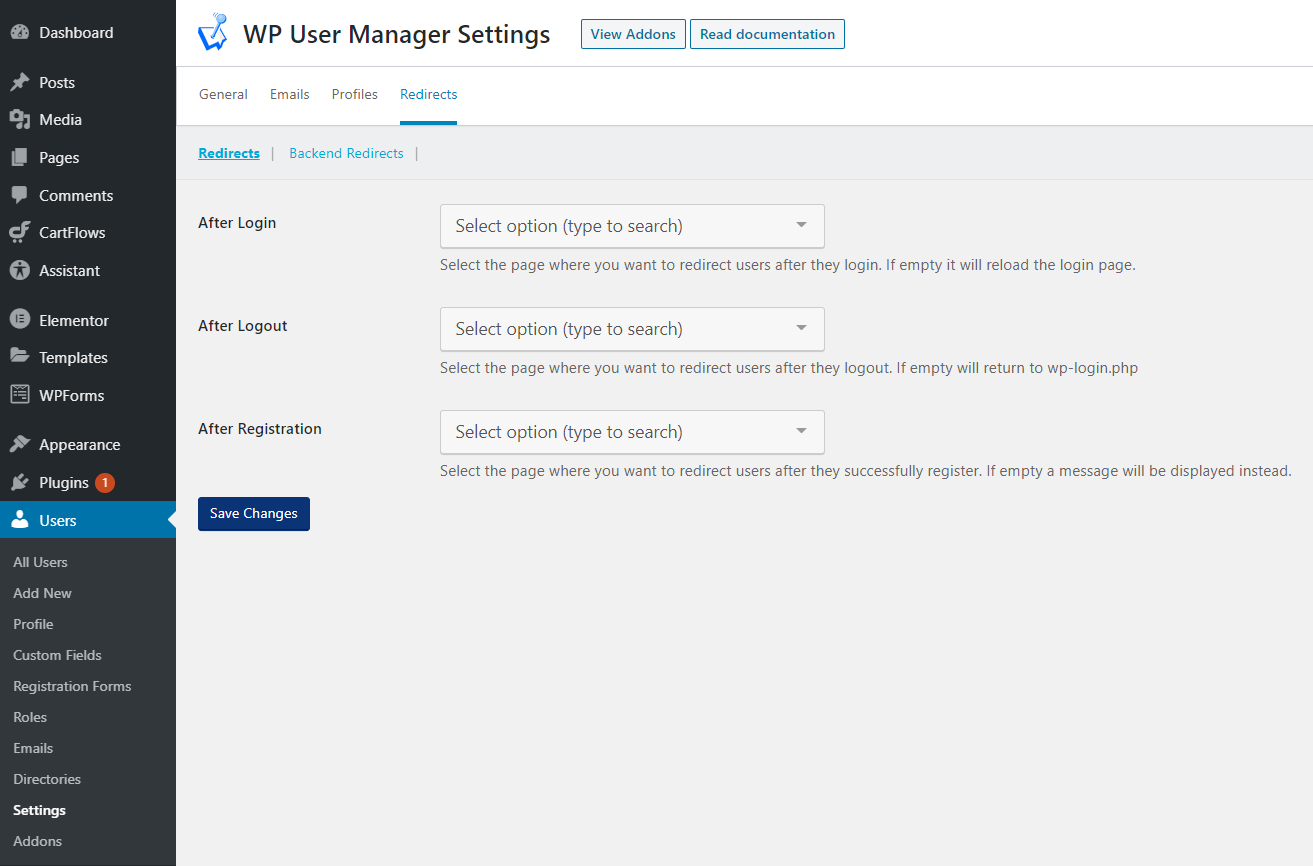1313x866 pixels.
Task: Click the WPForms icon
Action: point(20,395)
